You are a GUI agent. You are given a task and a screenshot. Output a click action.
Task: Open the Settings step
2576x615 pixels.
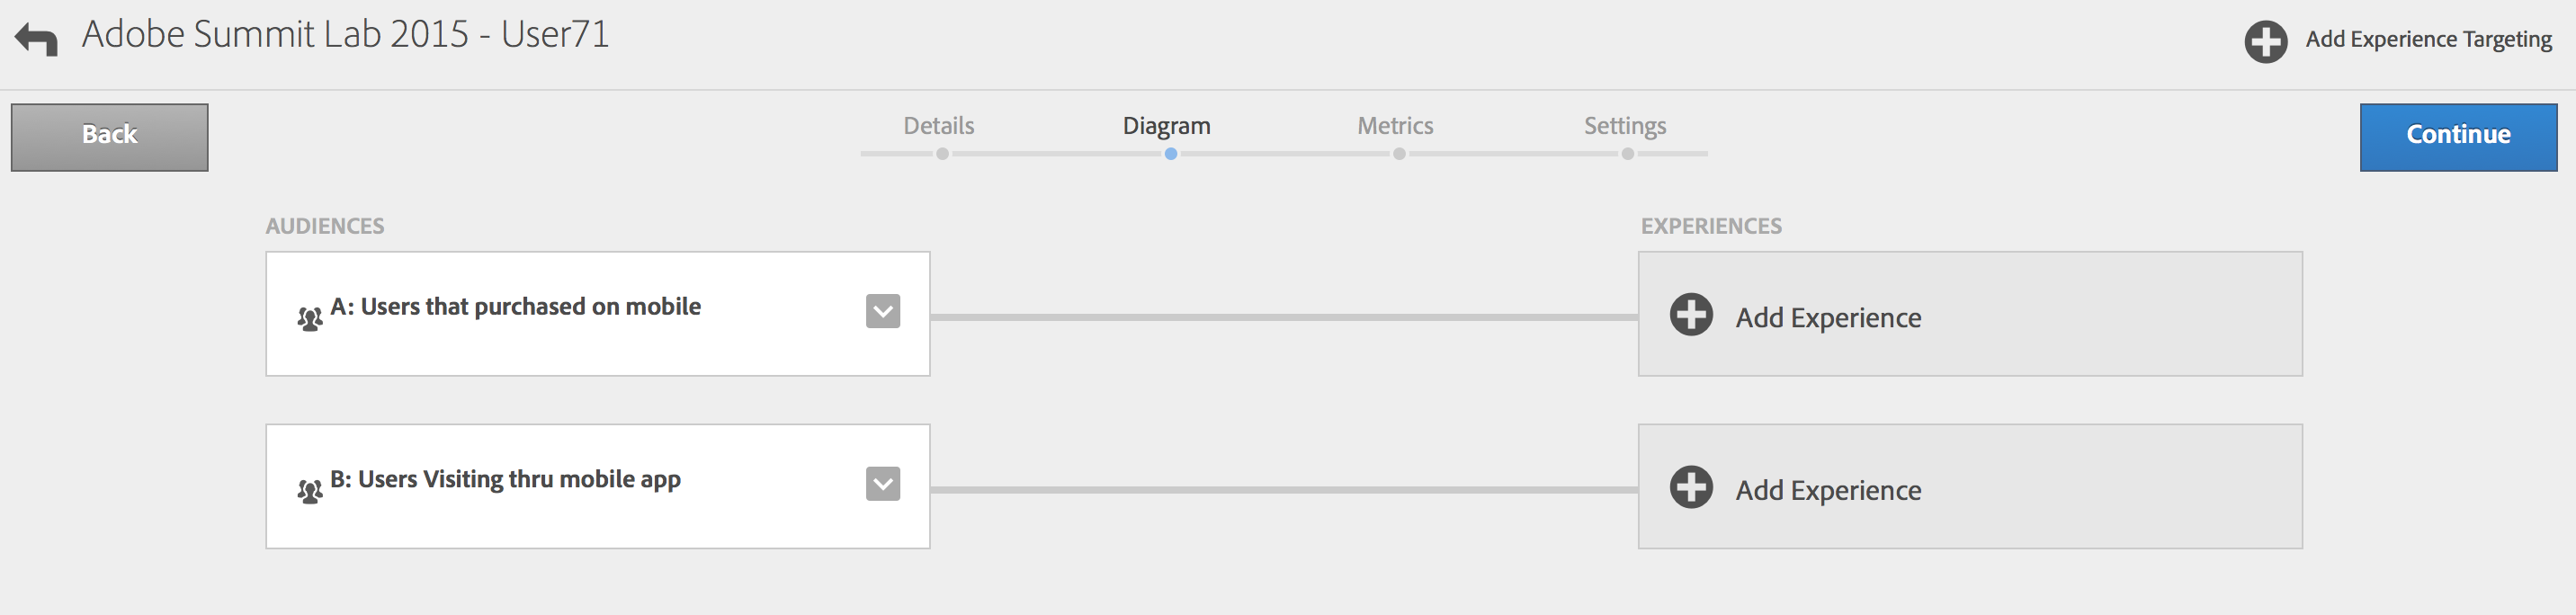pos(1624,126)
